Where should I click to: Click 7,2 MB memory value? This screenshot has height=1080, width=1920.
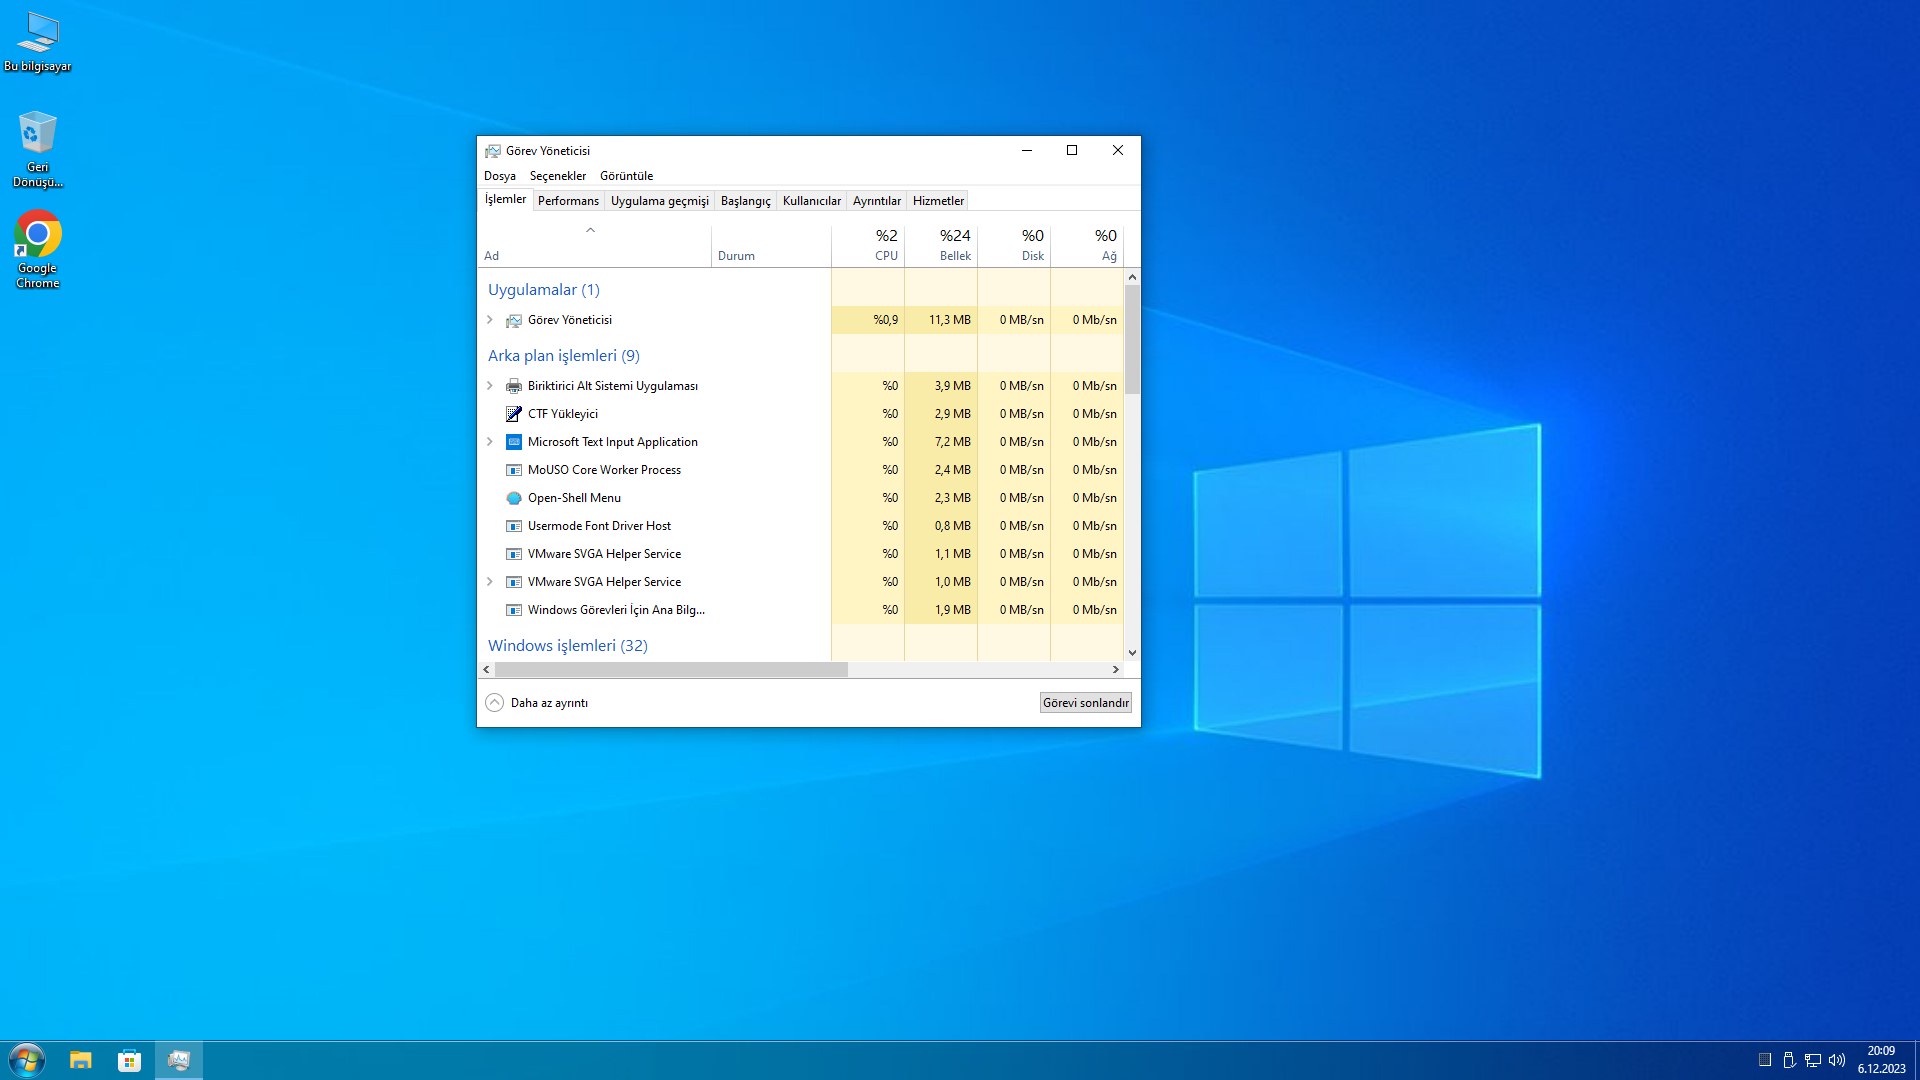(953, 442)
